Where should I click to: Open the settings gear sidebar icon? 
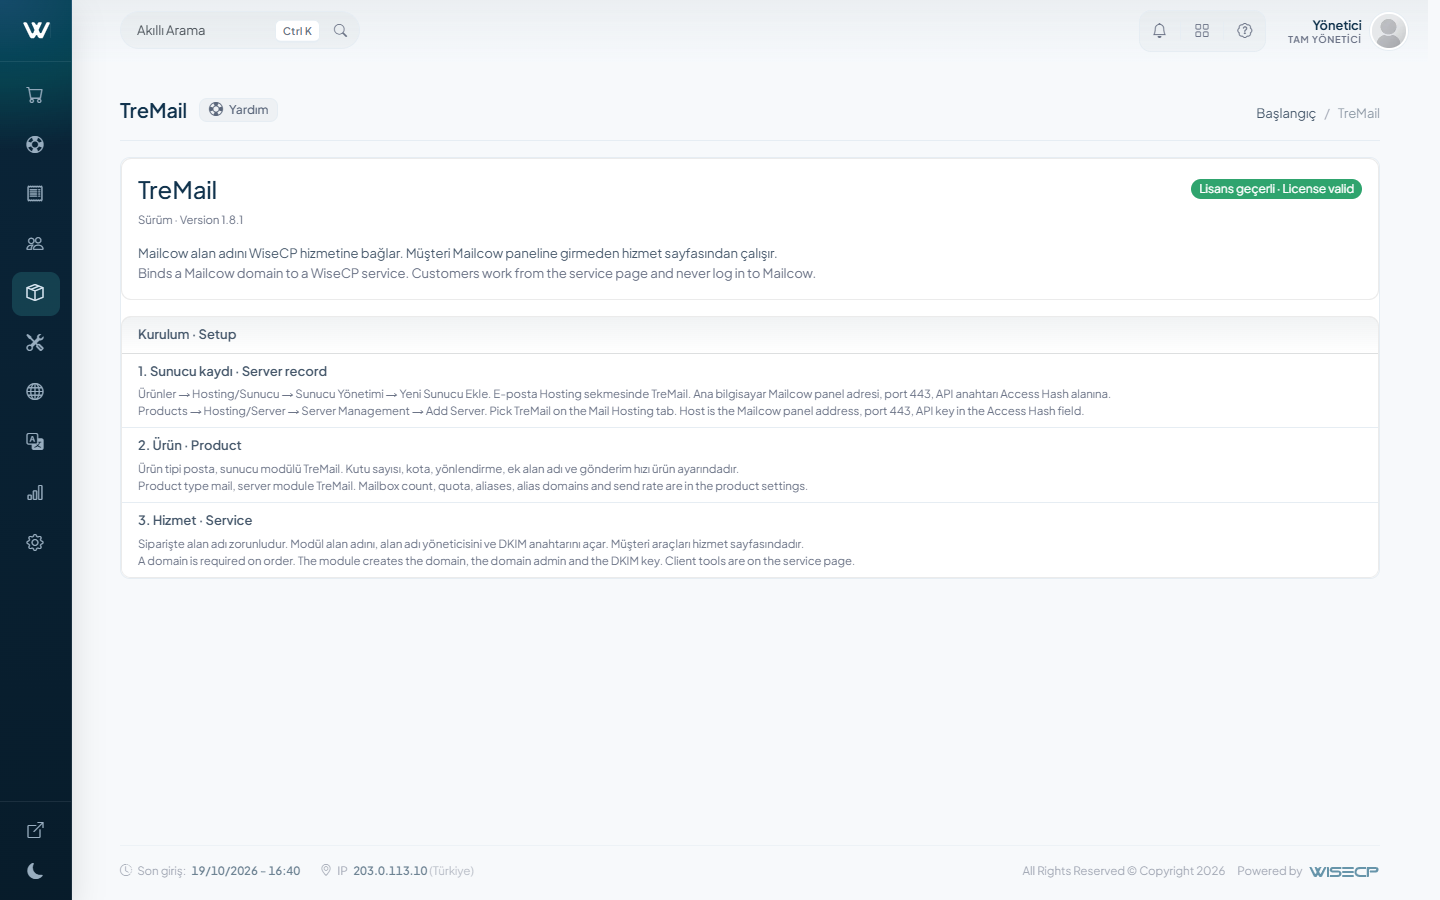coord(35,542)
